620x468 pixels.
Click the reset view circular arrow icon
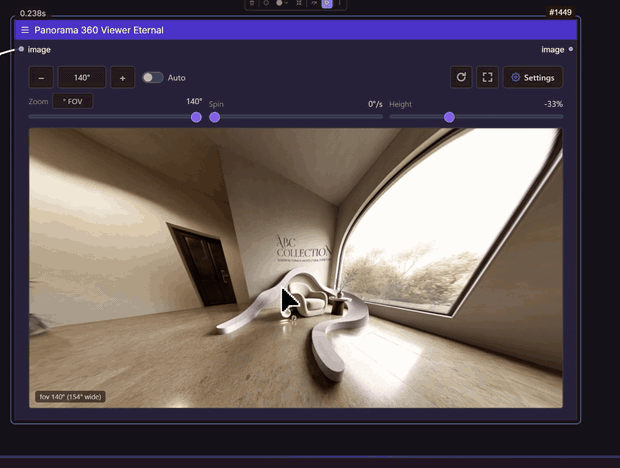point(461,77)
